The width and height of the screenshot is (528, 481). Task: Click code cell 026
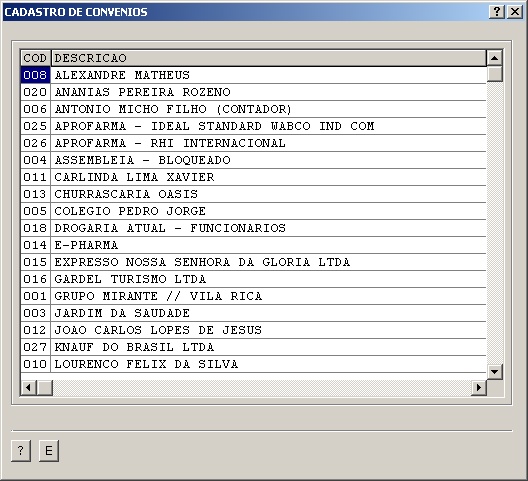pos(35,143)
